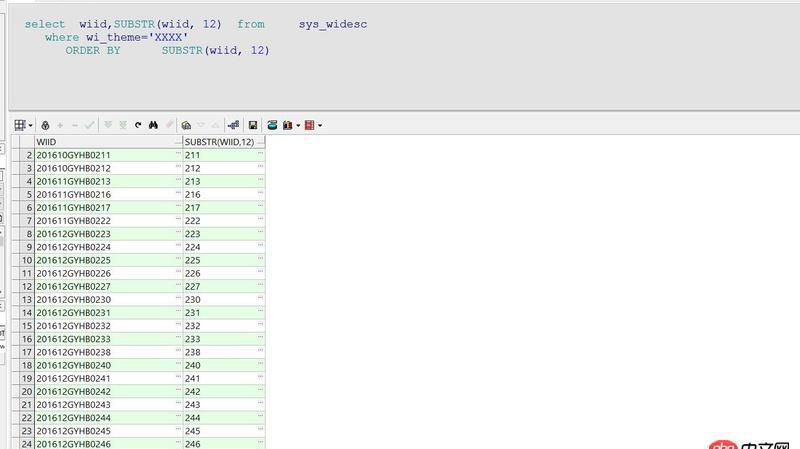
Task: Click cell 201610GYHB0212
Action: [108, 168]
